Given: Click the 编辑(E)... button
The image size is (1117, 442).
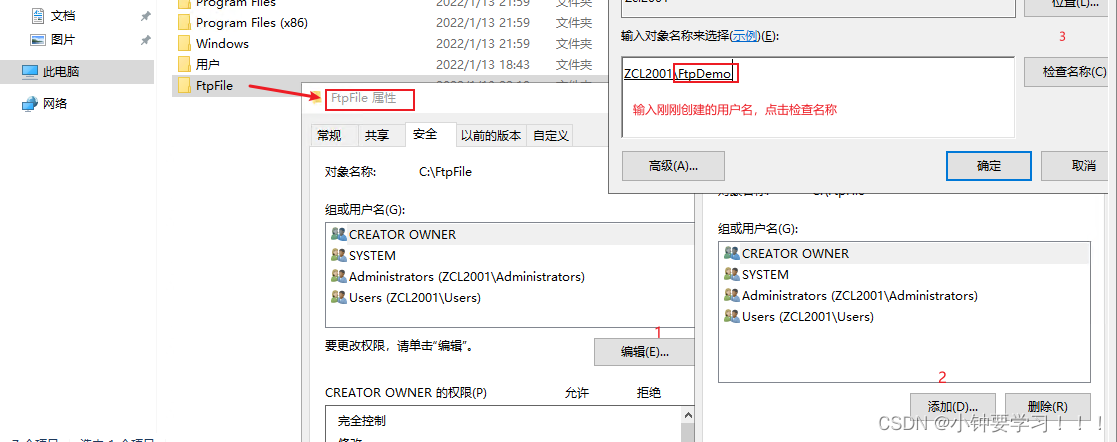Looking at the screenshot, I should [x=644, y=351].
